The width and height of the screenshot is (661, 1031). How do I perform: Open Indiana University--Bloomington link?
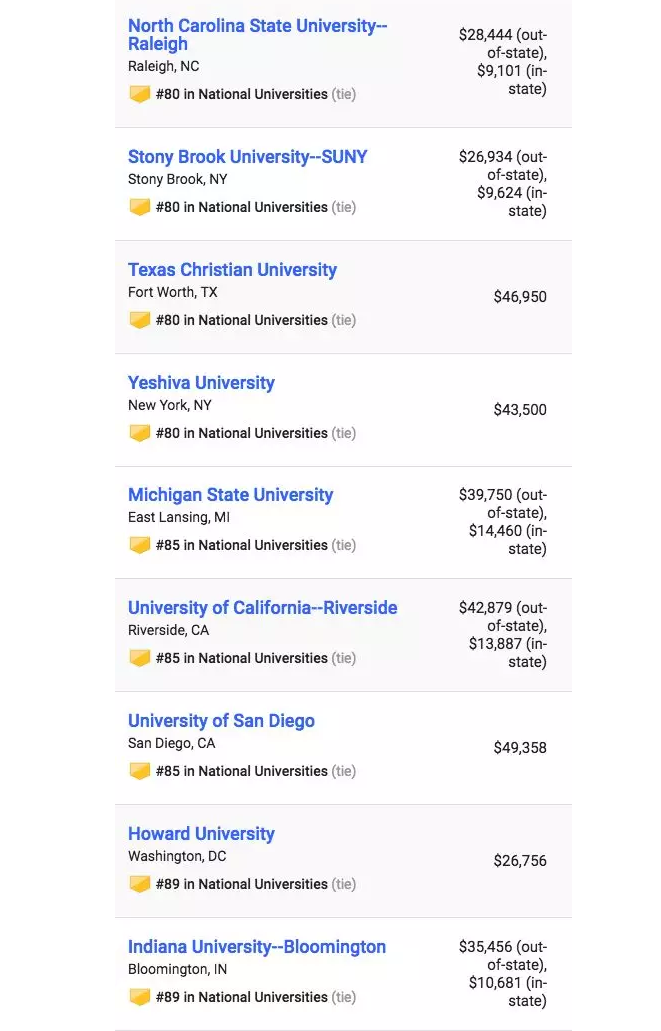pos(257,947)
